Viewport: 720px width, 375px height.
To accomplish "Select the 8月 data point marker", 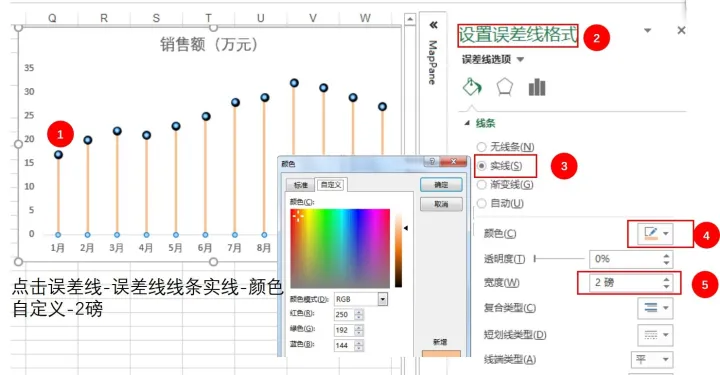I will 264,97.
